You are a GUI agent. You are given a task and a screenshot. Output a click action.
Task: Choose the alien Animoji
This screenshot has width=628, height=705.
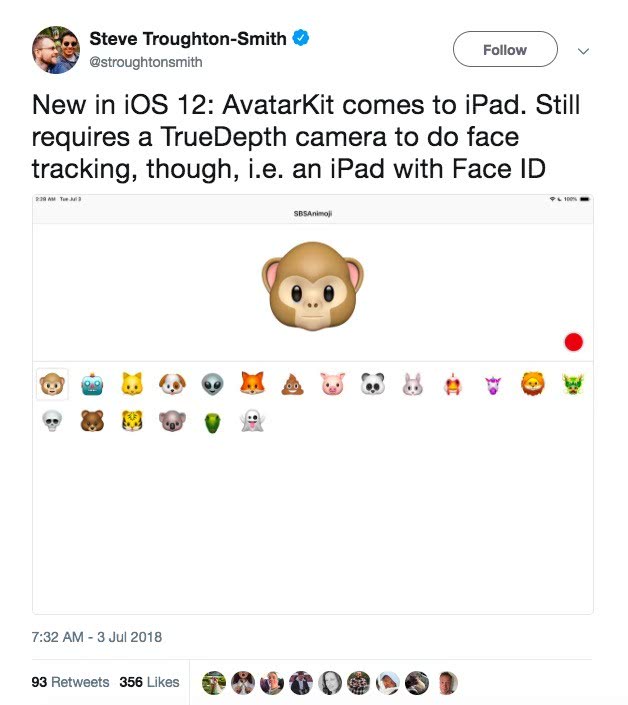(212, 383)
